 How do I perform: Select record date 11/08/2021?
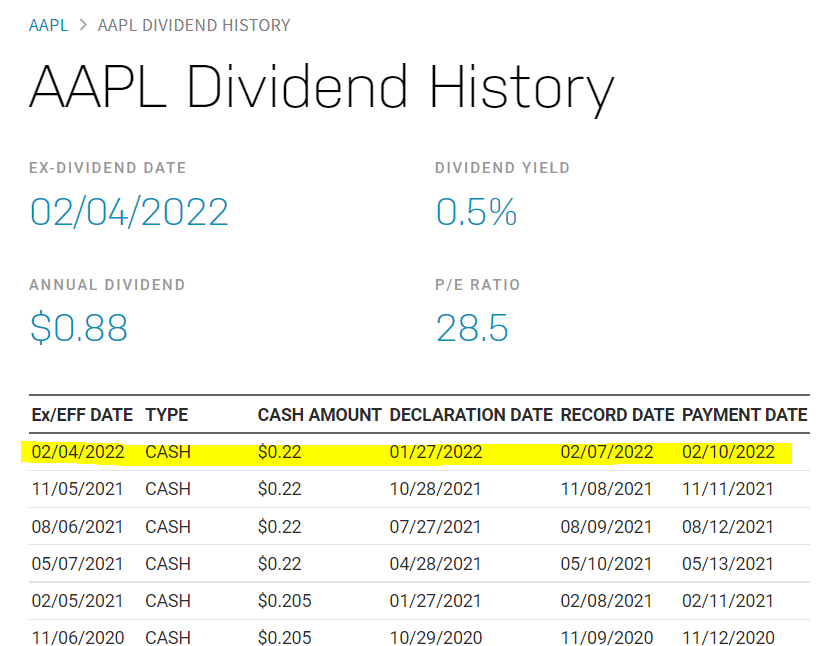[606, 489]
